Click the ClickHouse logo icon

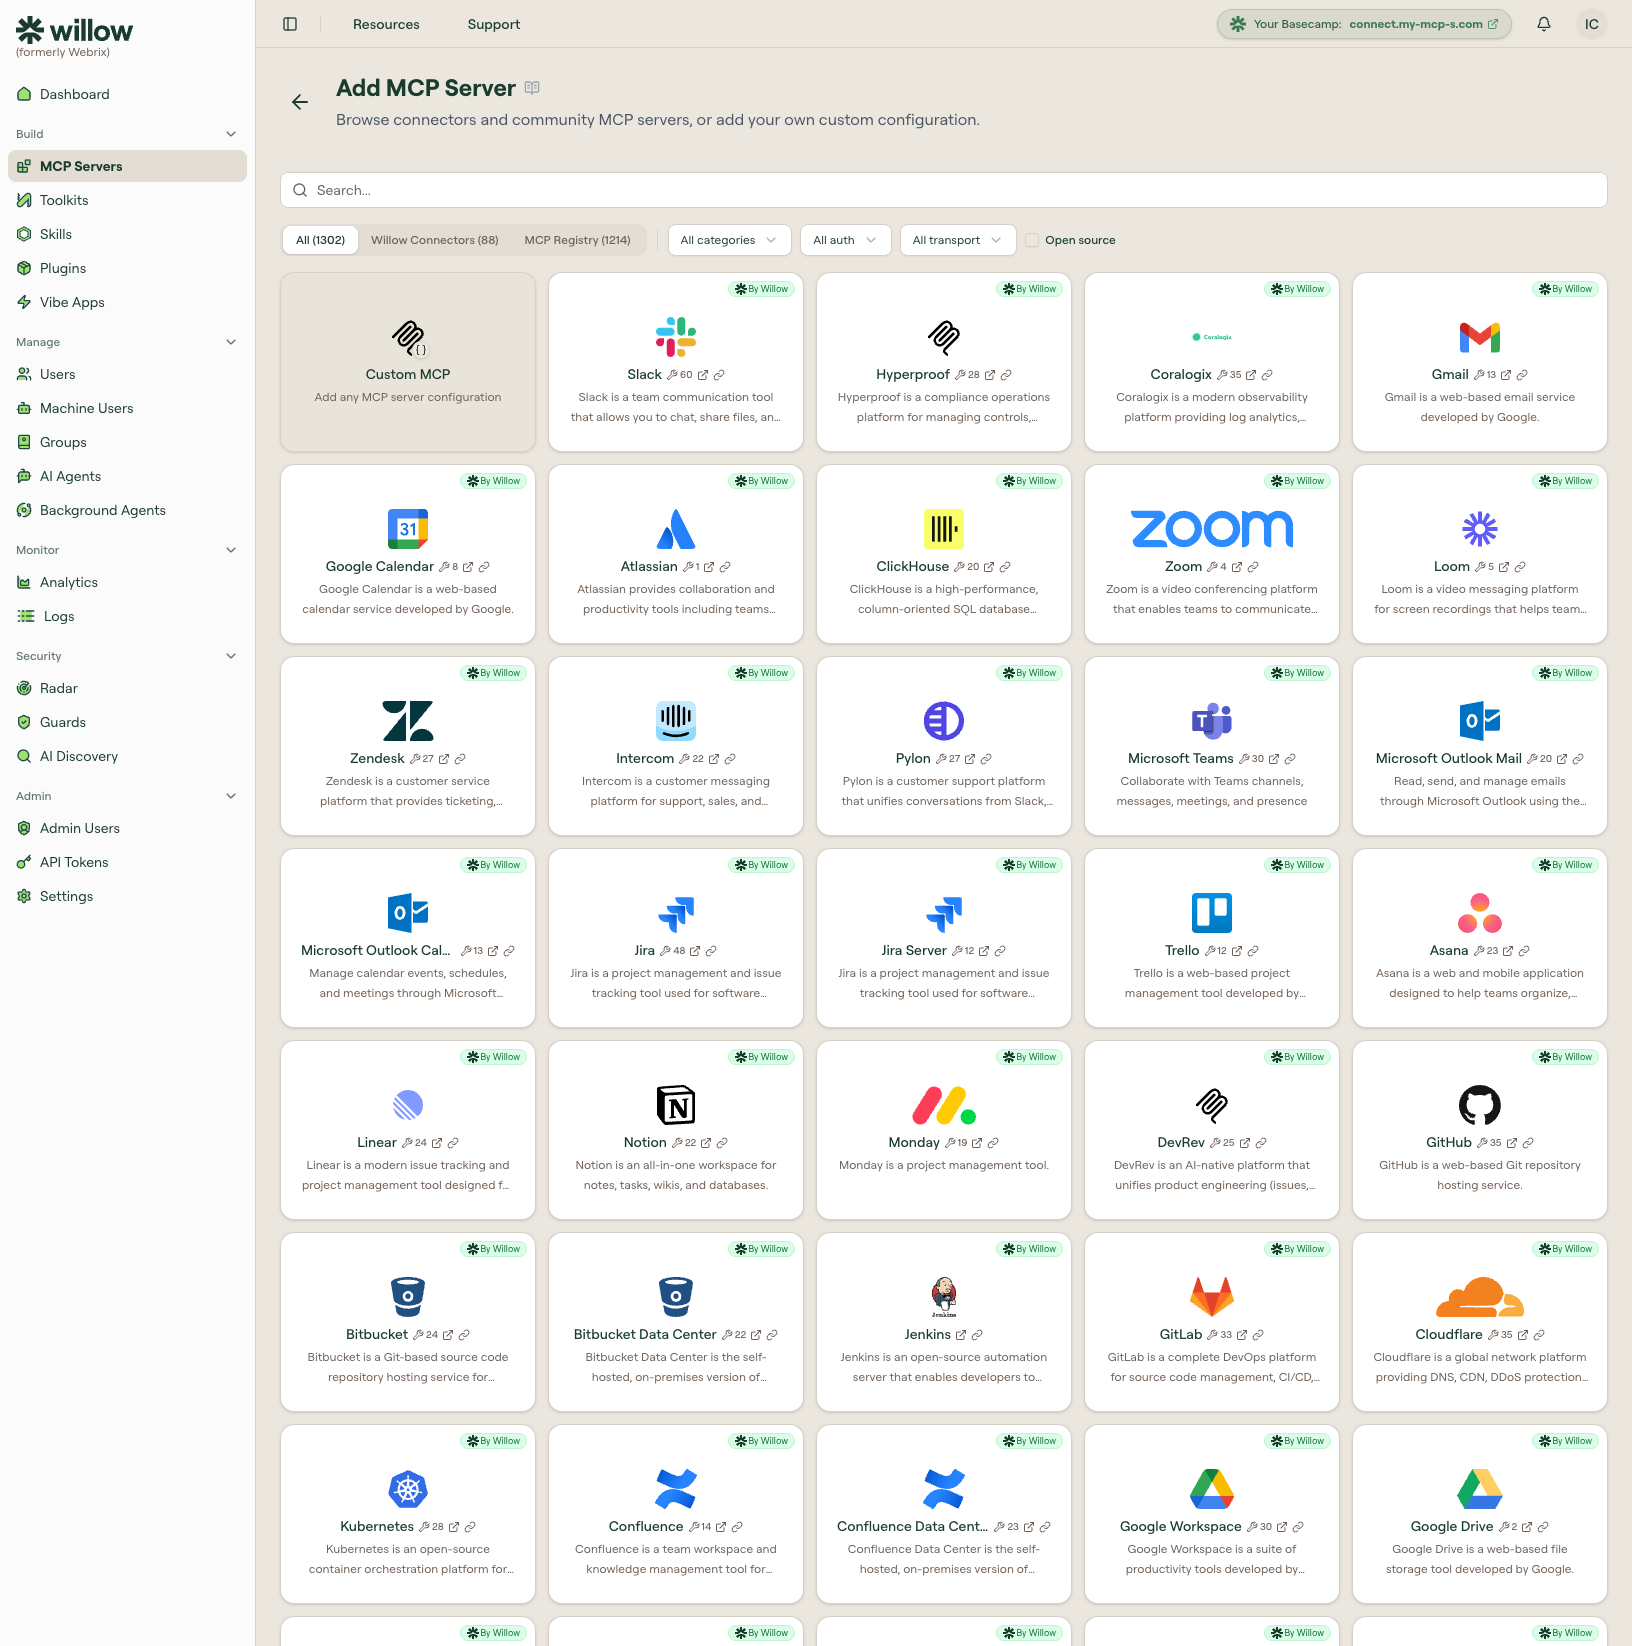(944, 529)
